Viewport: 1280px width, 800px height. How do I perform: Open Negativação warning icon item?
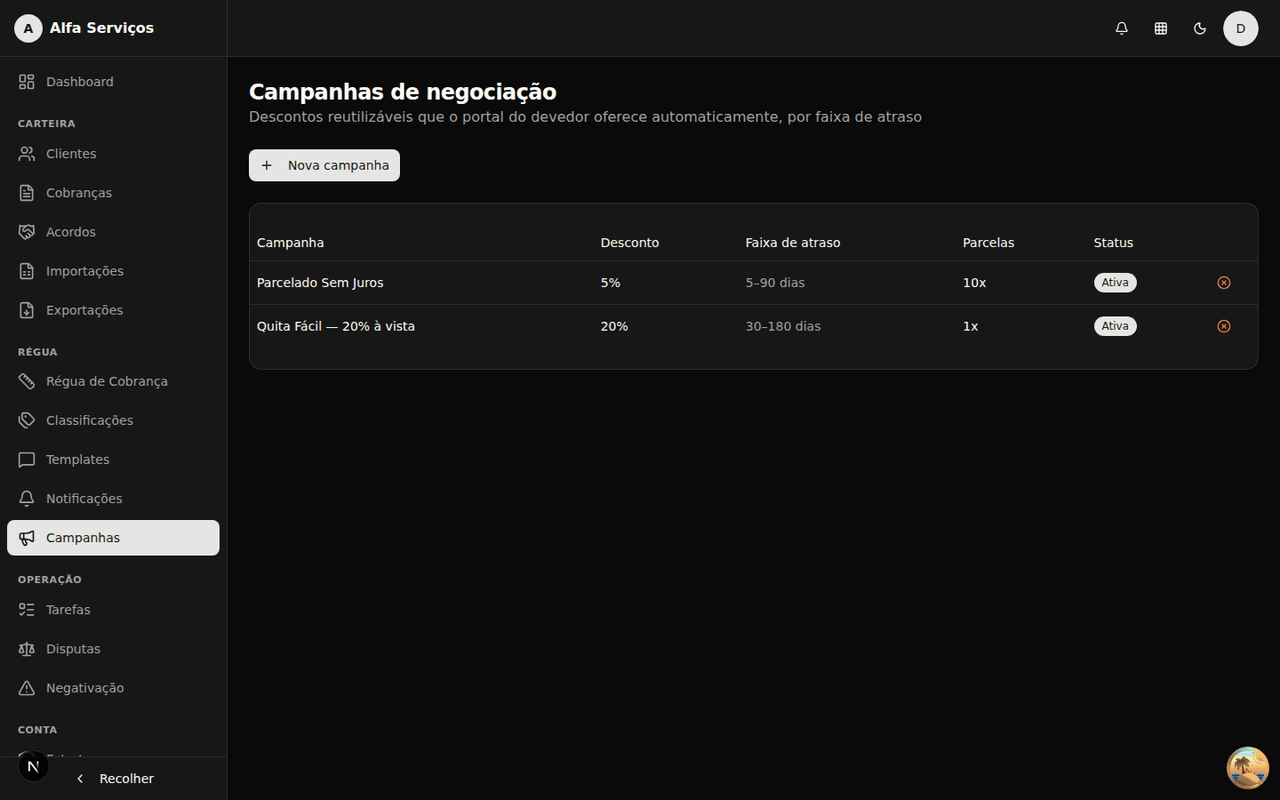[x=27, y=688]
